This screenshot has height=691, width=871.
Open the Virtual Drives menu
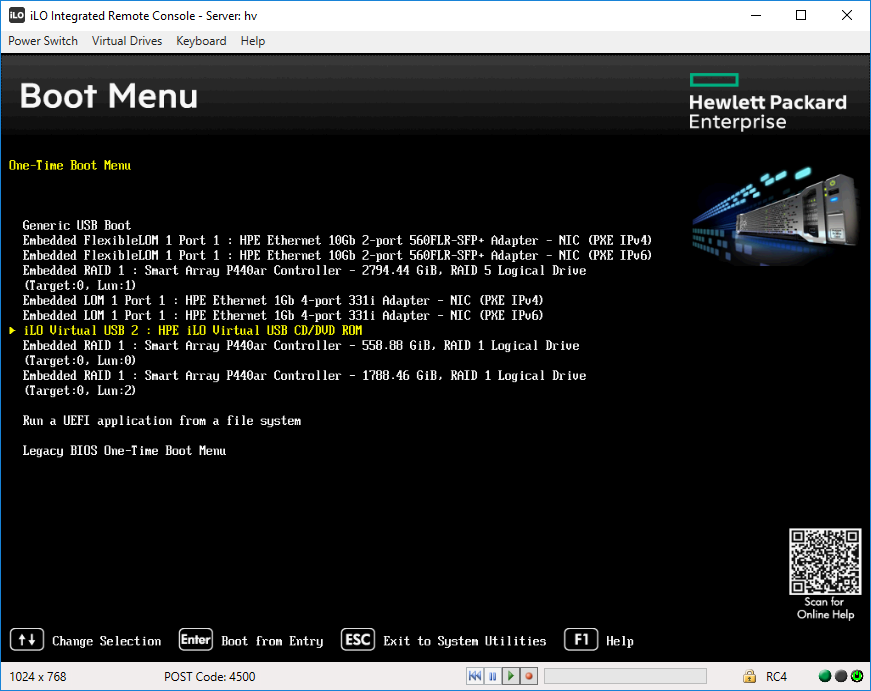(x=126, y=41)
